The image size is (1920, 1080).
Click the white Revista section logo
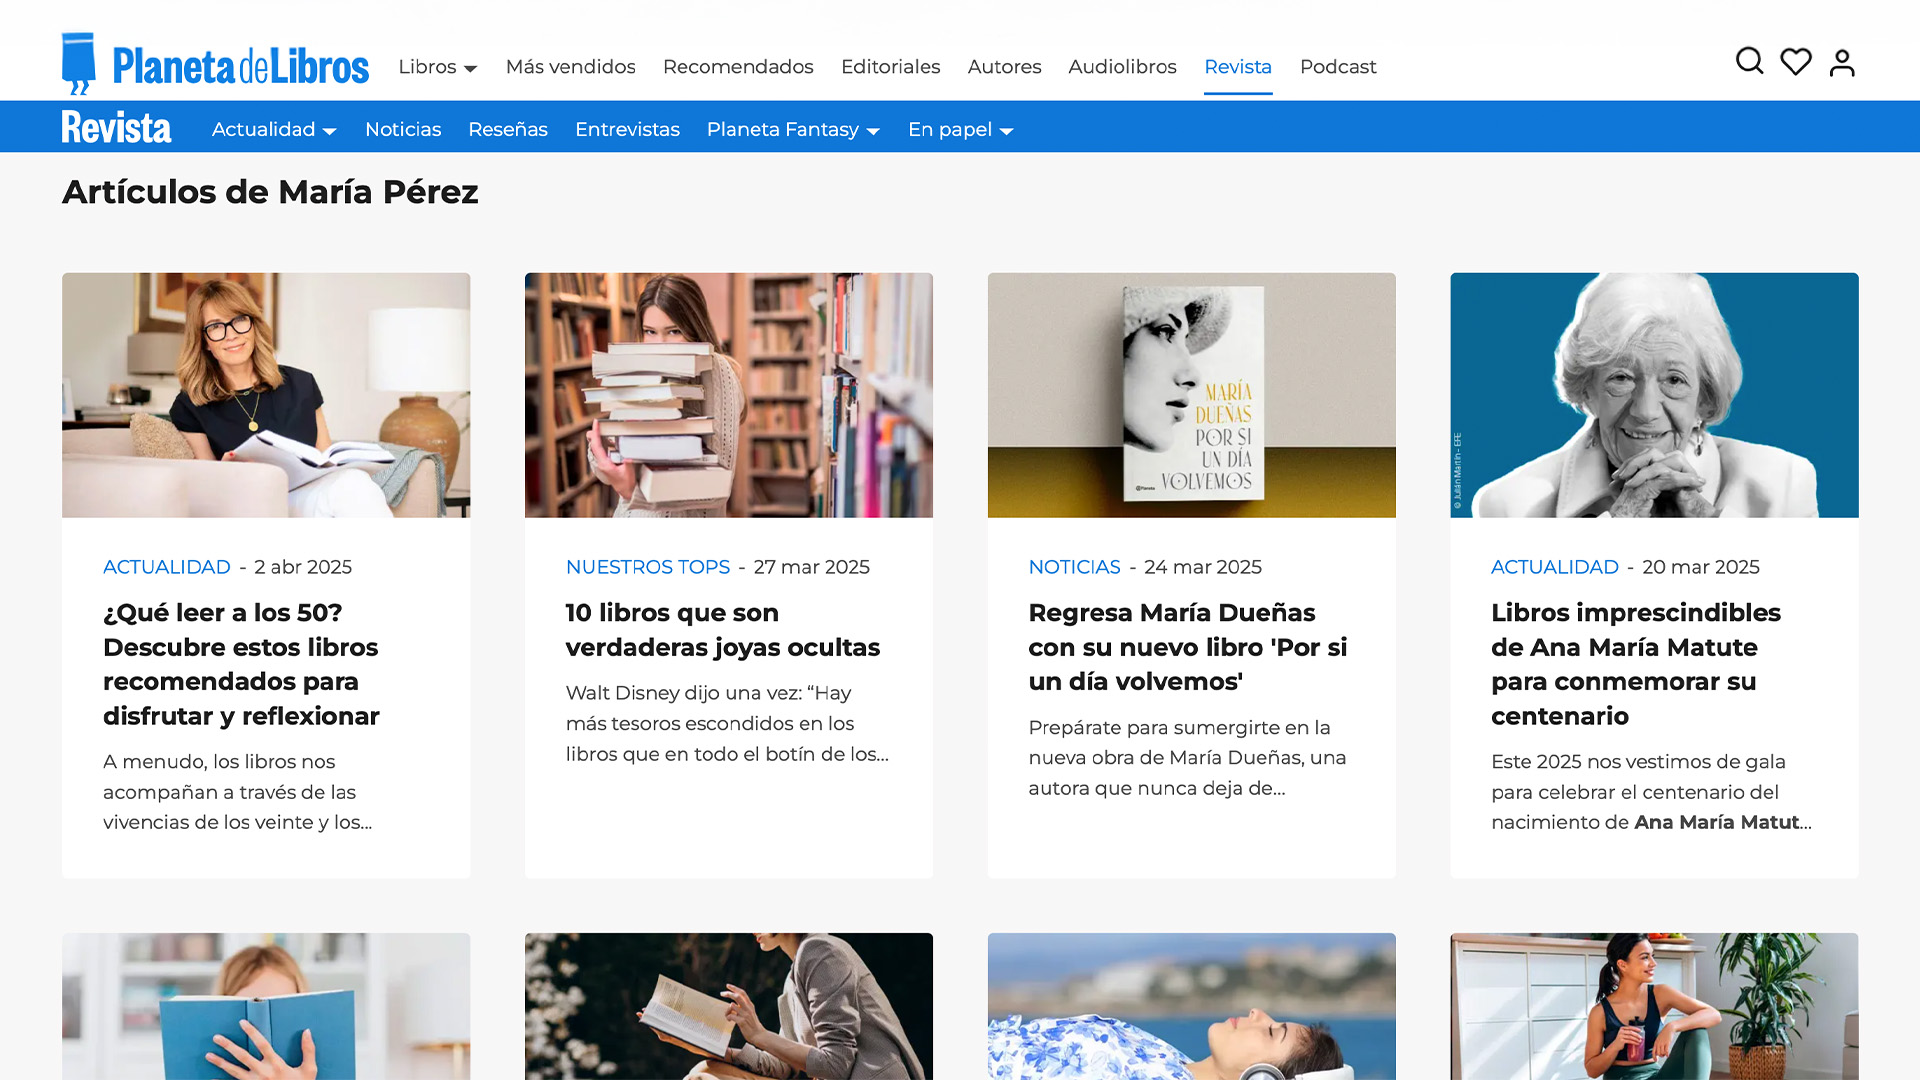point(116,127)
